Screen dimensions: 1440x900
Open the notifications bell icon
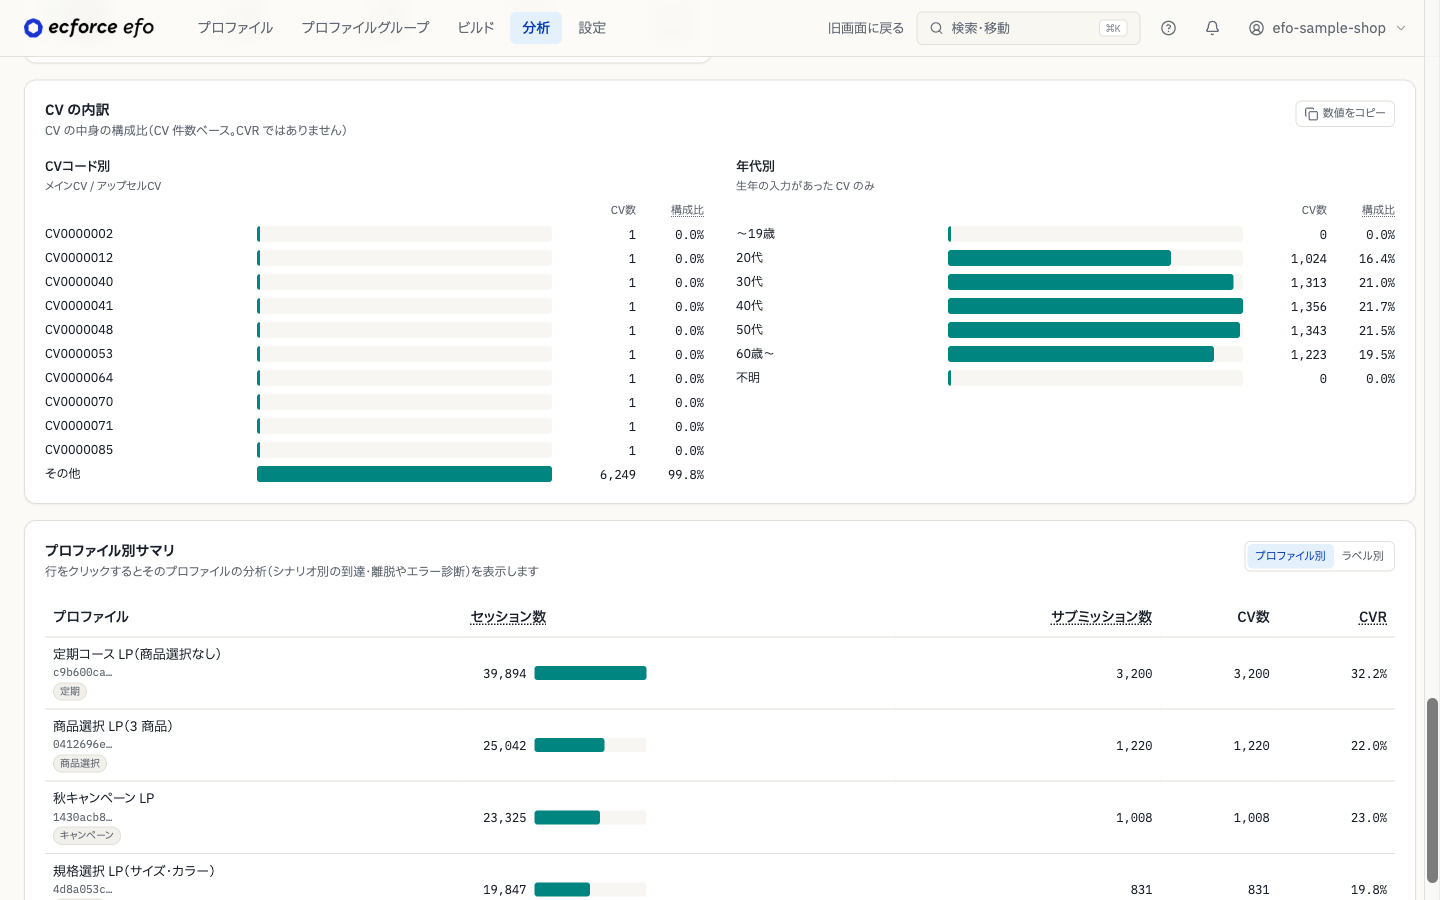(1212, 28)
